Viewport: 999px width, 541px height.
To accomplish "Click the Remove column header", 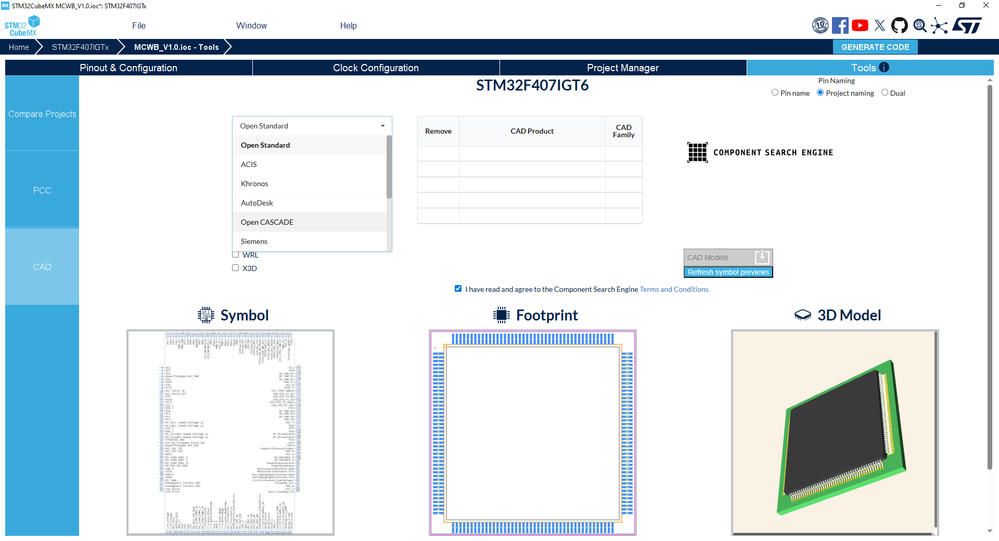I will point(438,131).
